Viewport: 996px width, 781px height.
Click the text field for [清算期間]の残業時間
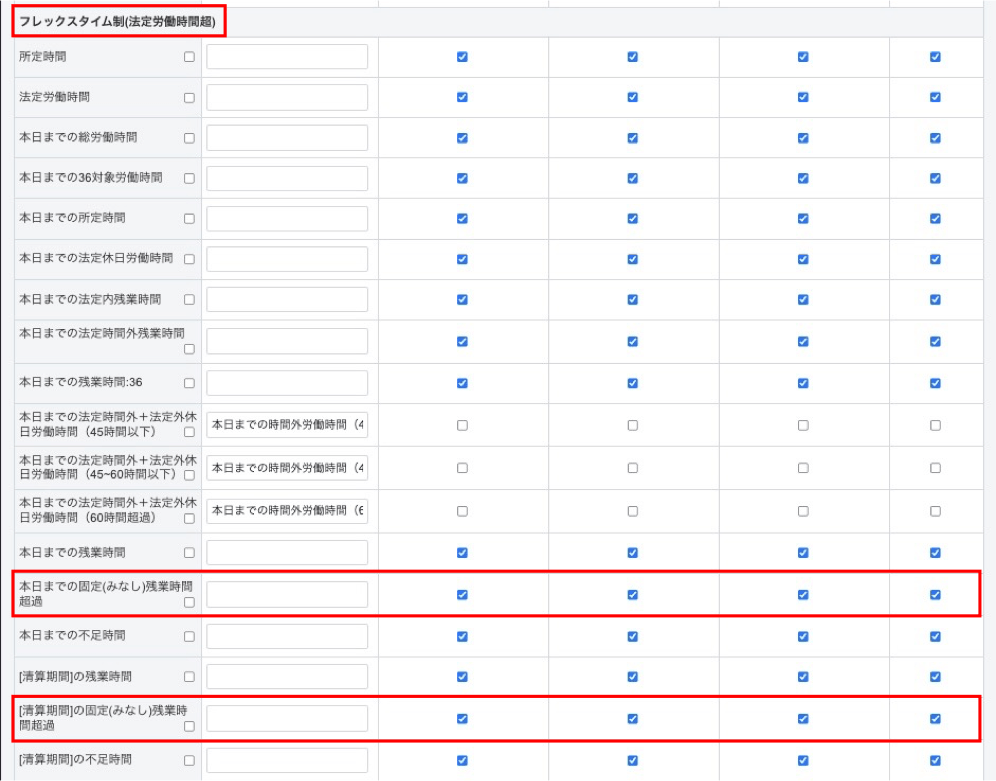pos(287,677)
